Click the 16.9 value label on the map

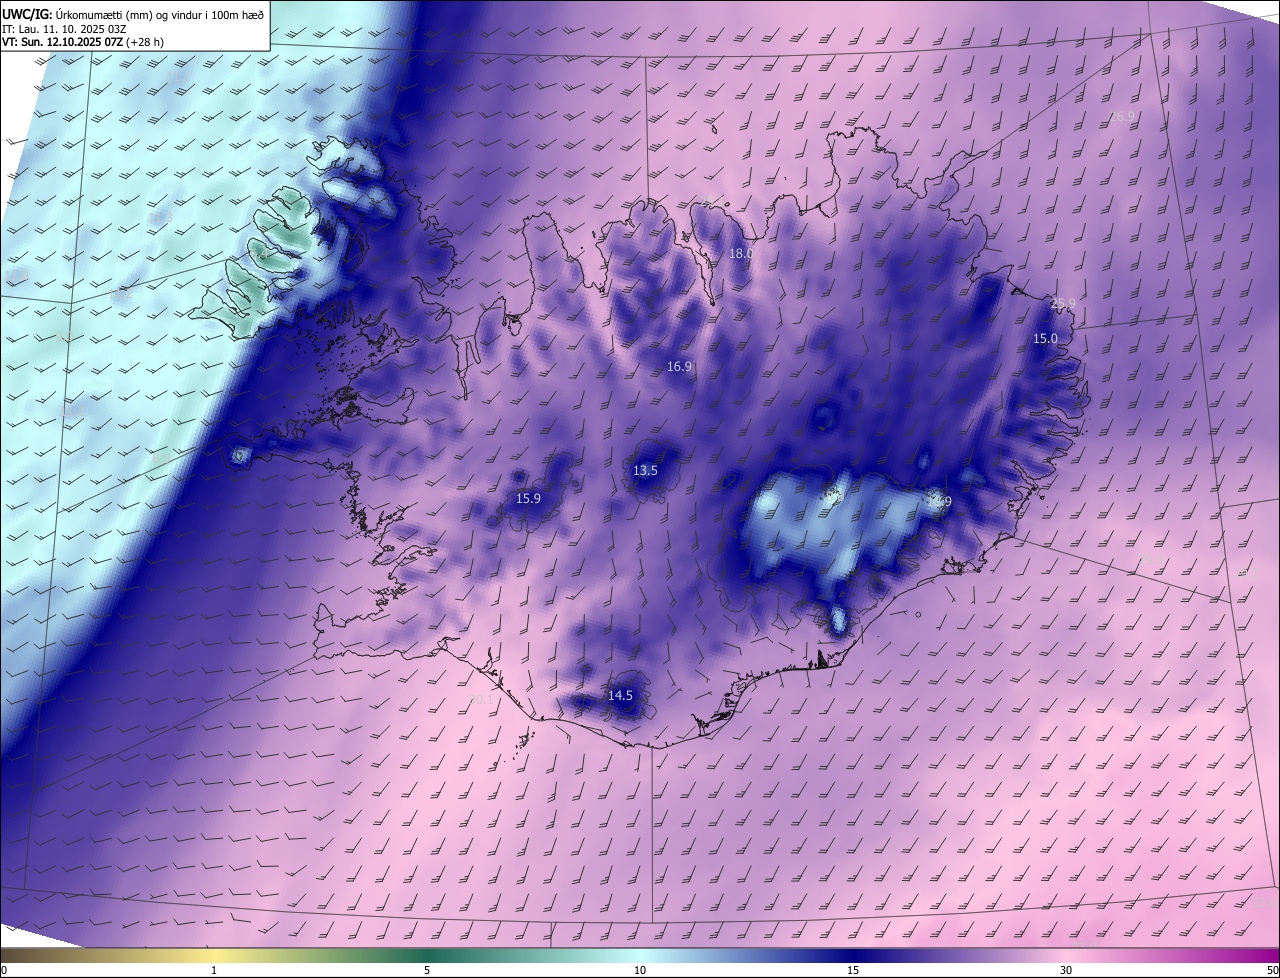pyautogui.click(x=679, y=367)
